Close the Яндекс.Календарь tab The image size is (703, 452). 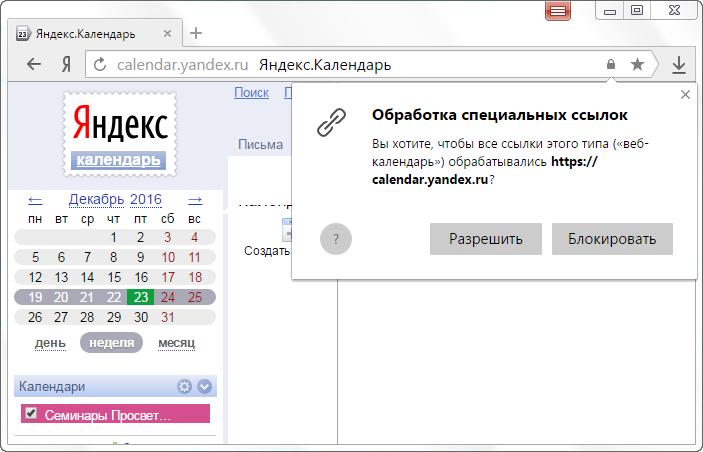coord(167,34)
